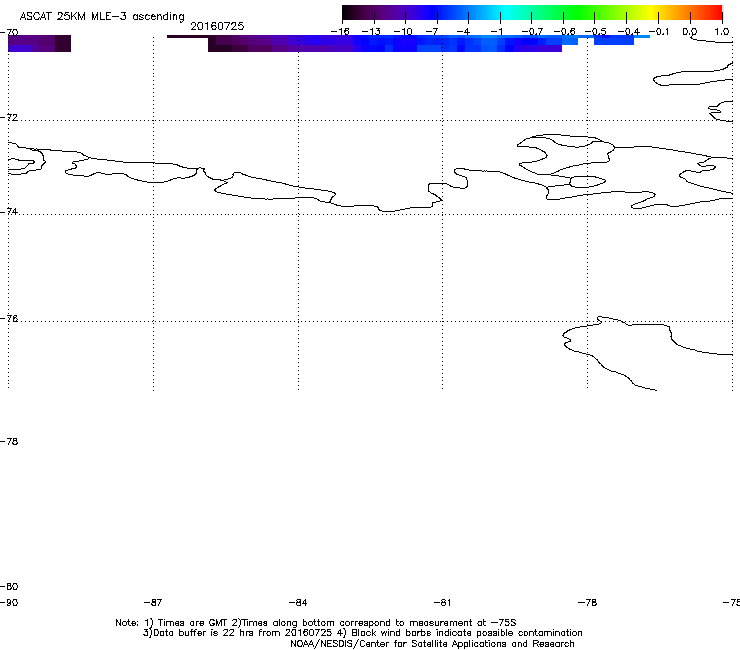Screen dimensions: 740x650
Task: Click the black end of the color bar
Action: coord(349,12)
